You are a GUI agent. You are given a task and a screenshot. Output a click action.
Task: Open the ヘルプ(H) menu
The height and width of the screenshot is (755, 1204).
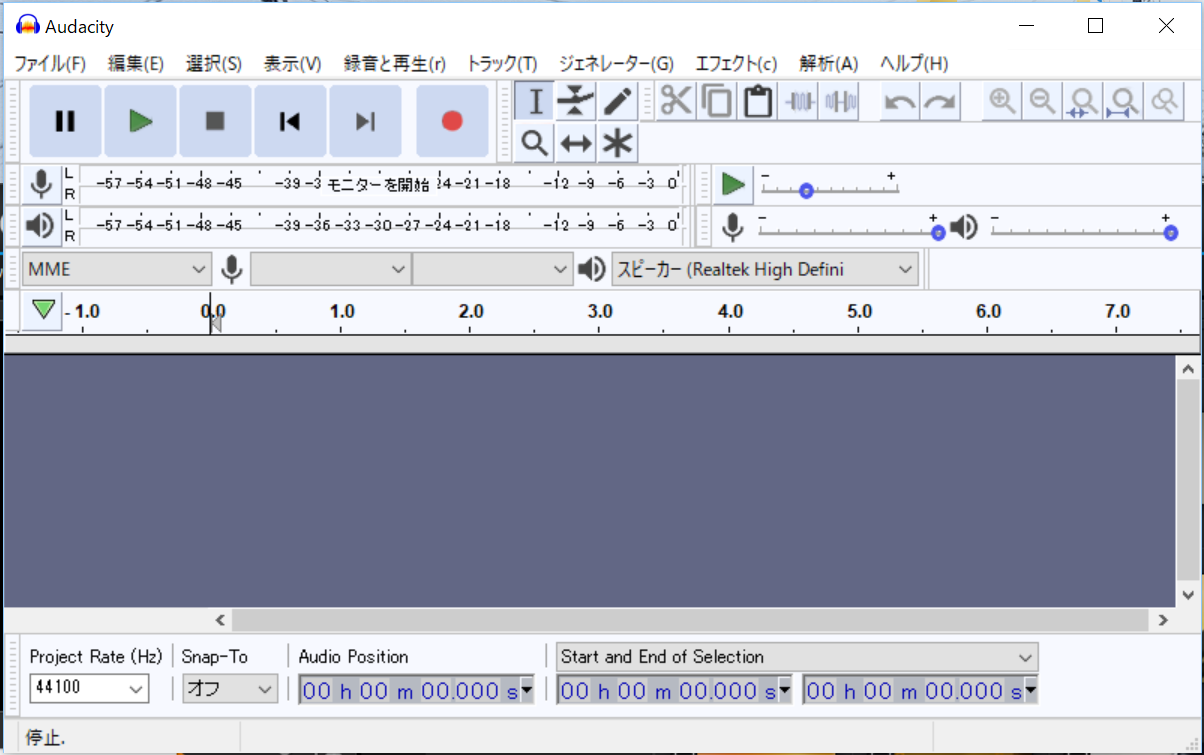coord(914,63)
